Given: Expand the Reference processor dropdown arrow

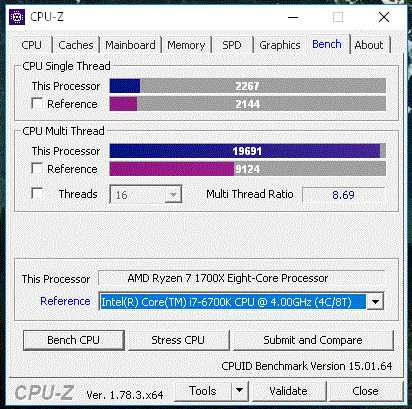Looking at the screenshot, I should tap(375, 302).
